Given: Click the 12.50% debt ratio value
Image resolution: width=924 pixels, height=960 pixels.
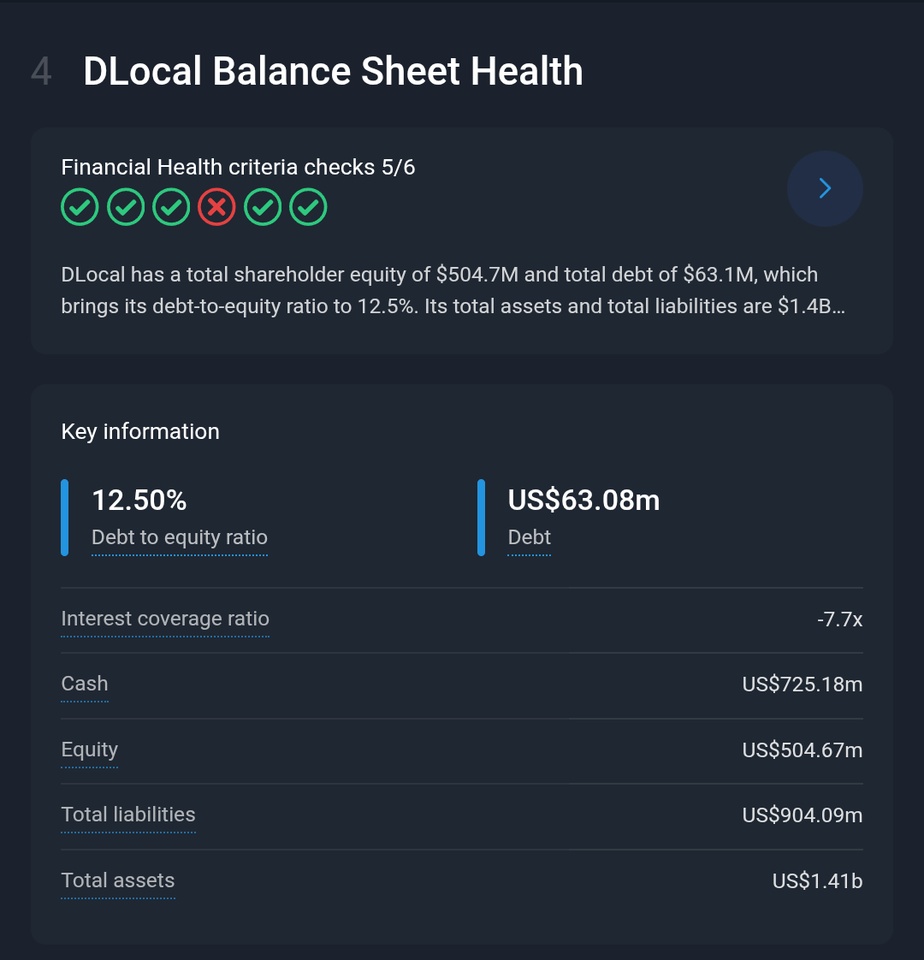Looking at the screenshot, I should [139, 500].
